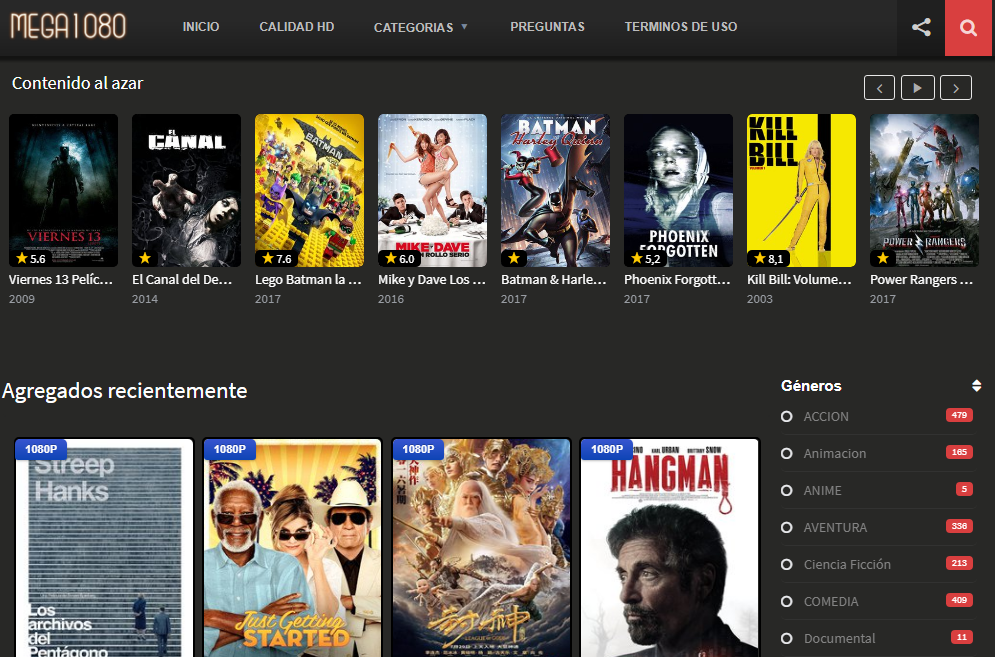This screenshot has width=995, height=657.
Task: Click star rating 6.0 on Mike y Dave
Action: (x=400, y=258)
